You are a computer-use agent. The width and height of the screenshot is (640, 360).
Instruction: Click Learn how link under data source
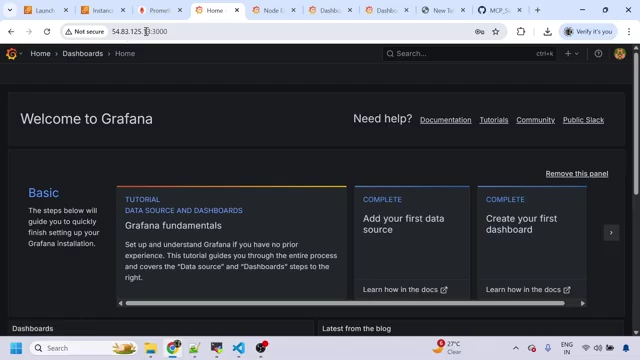pos(405,289)
